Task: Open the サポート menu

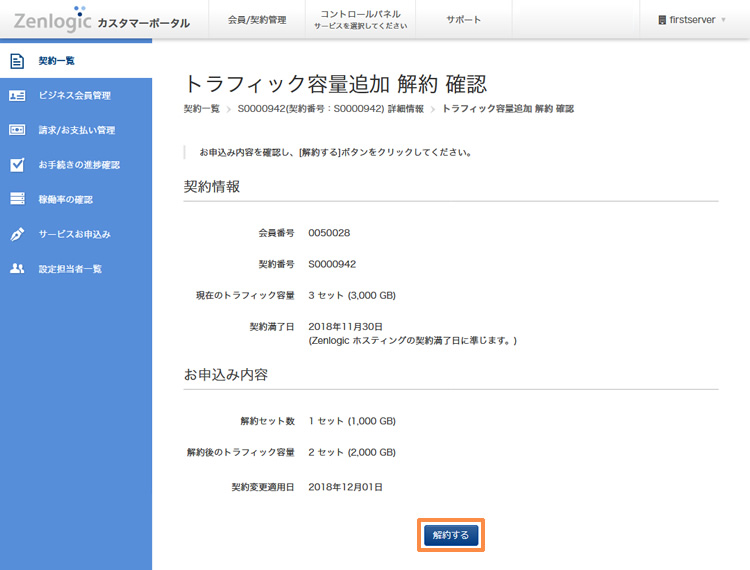Action: (463, 20)
